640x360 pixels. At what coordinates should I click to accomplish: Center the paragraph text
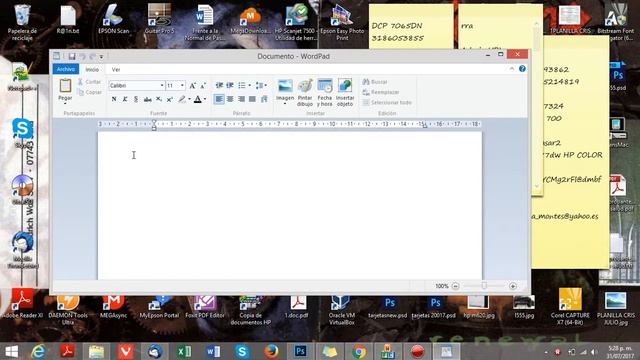pyautogui.click(x=230, y=99)
